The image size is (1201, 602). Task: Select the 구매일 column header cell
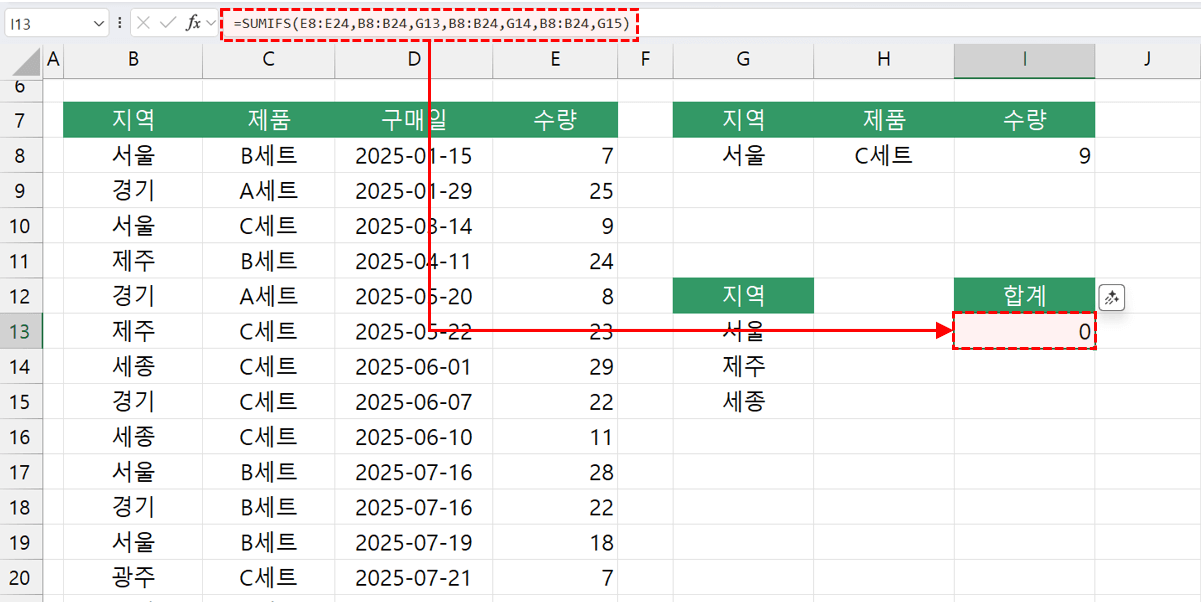(413, 119)
